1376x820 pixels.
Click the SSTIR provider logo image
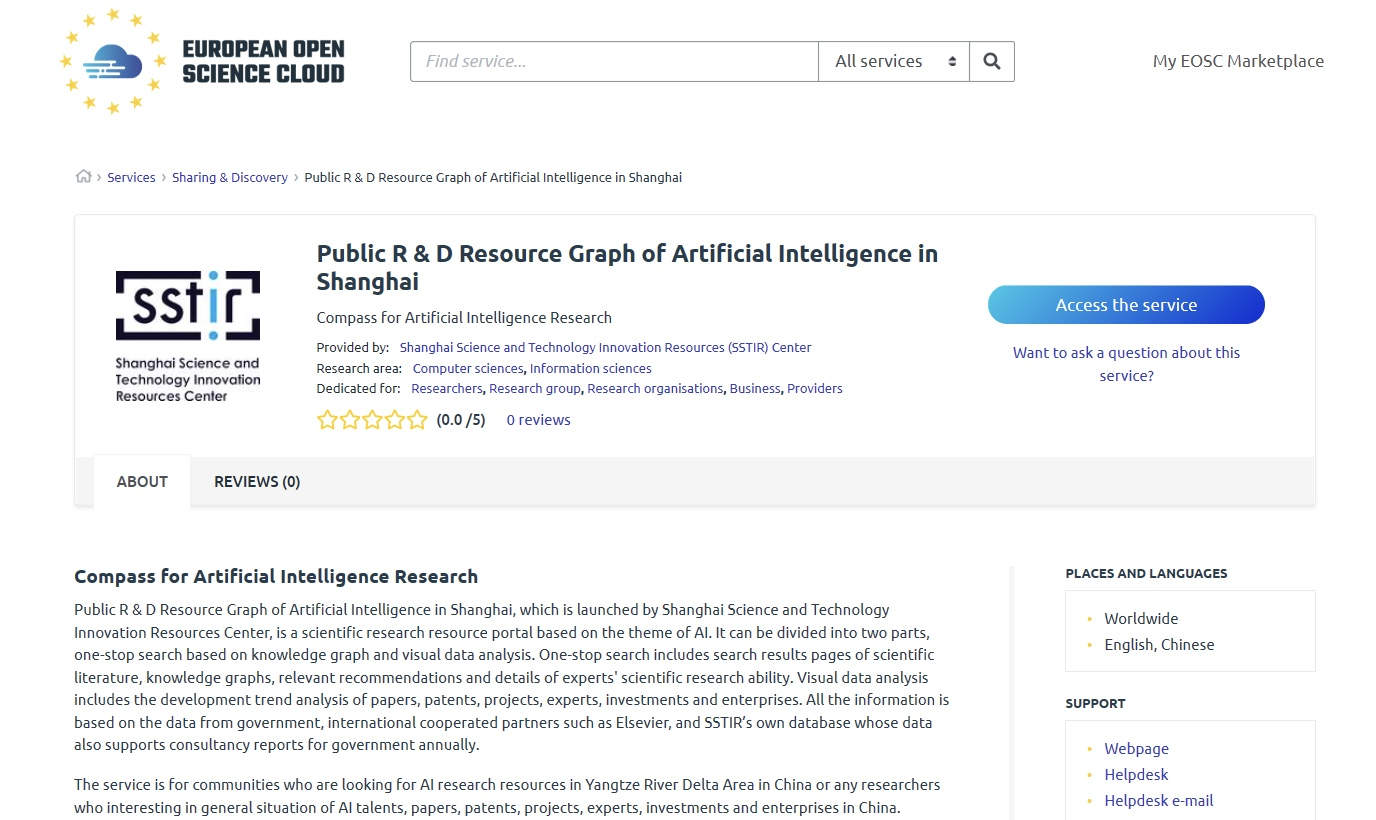click(x=188, y=336)
